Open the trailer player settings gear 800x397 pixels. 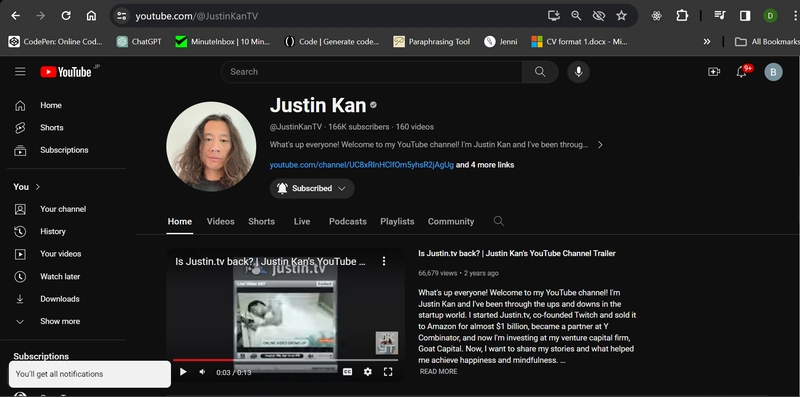point(367,372)
